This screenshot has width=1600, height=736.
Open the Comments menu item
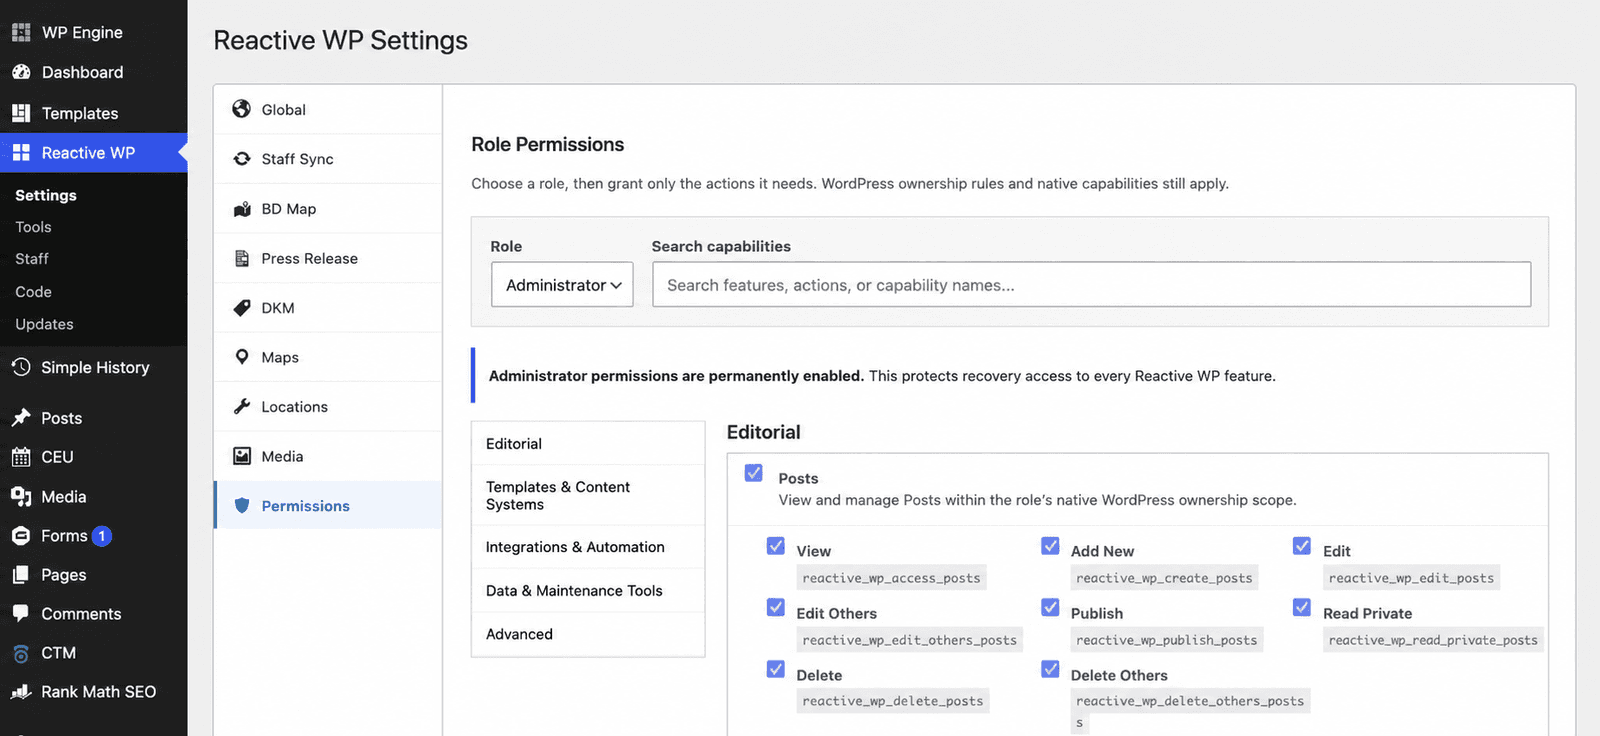tap(94, 614)
